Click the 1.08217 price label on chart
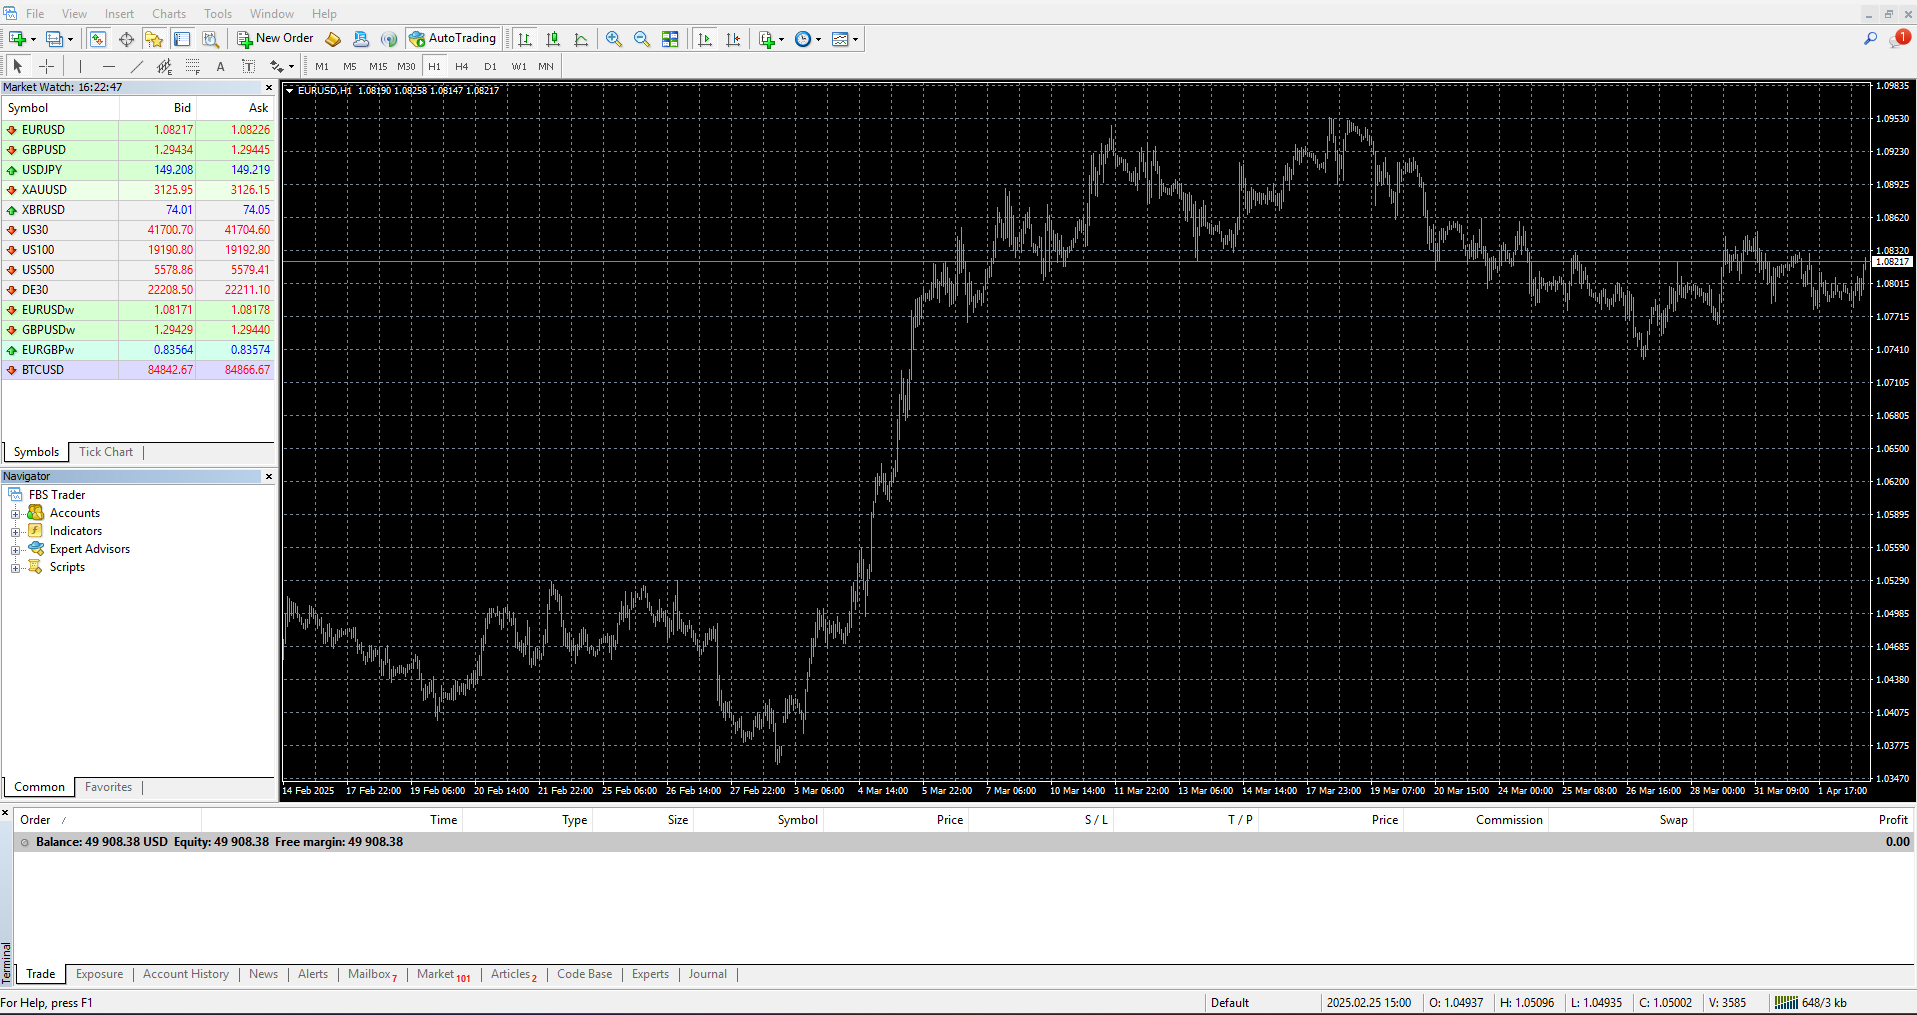 [1892, 262]
